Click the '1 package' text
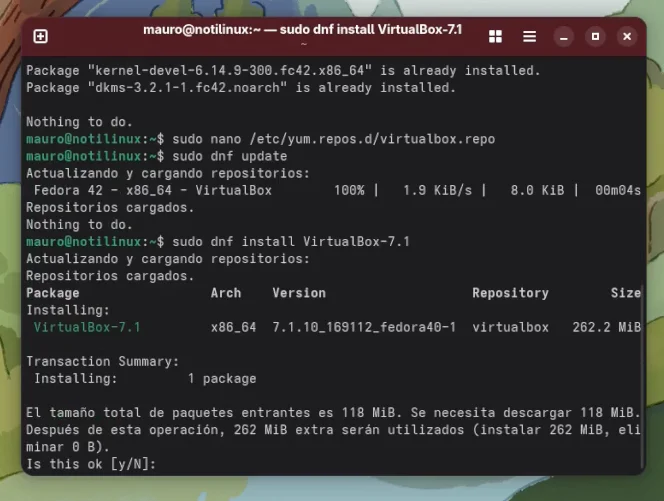This screenshot has height=501, width=664. pos(222,378)
